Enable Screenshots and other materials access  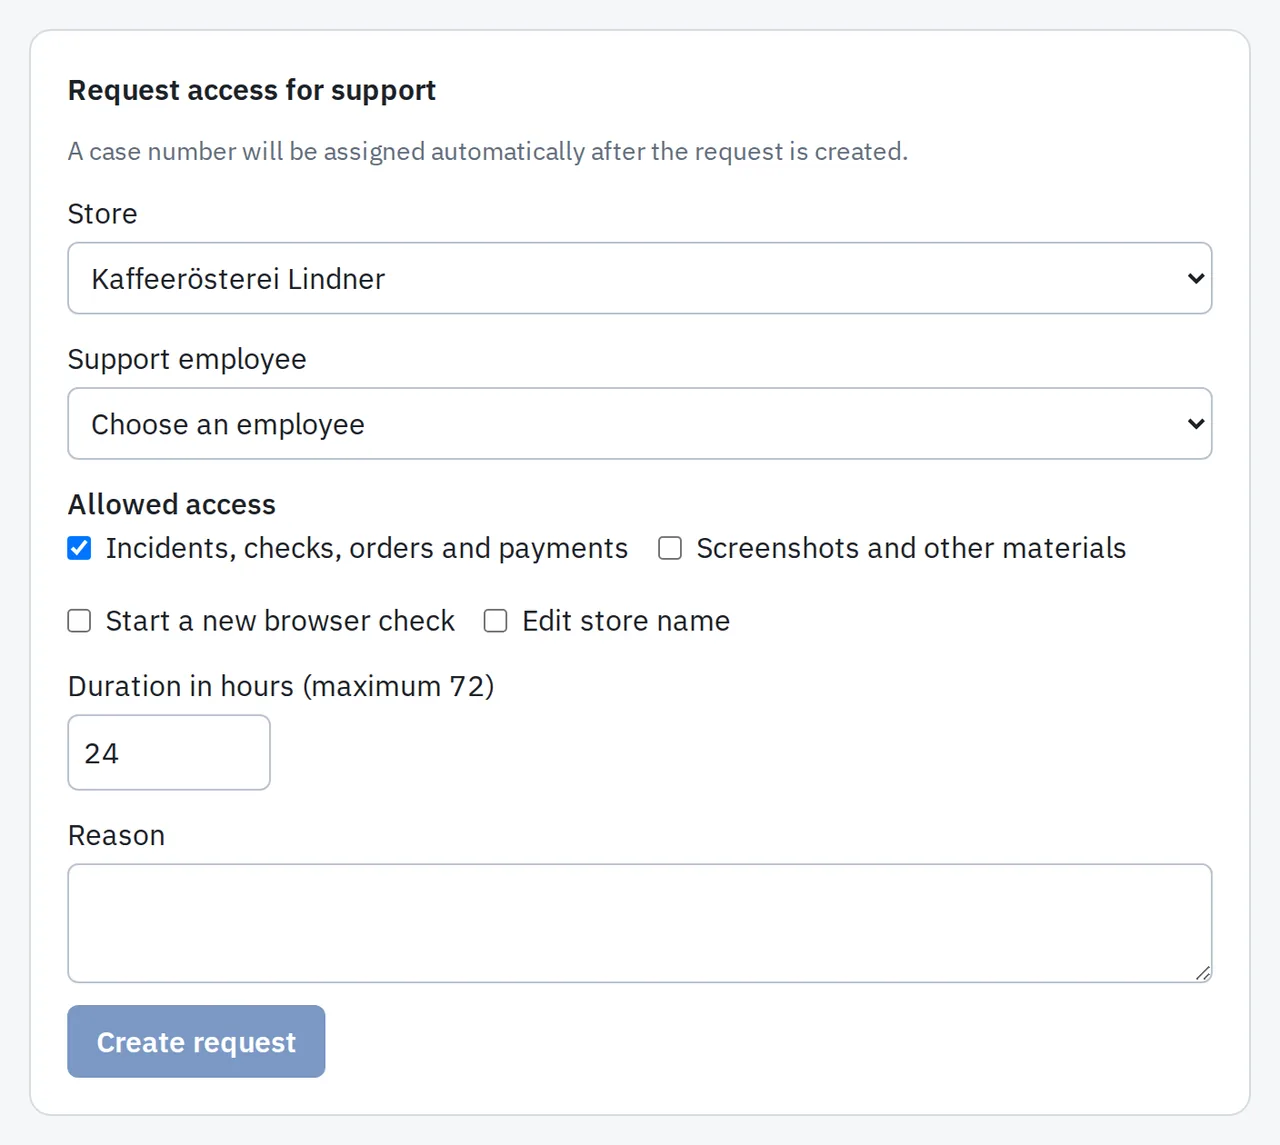pyautogui.click(x=670, y=548)
